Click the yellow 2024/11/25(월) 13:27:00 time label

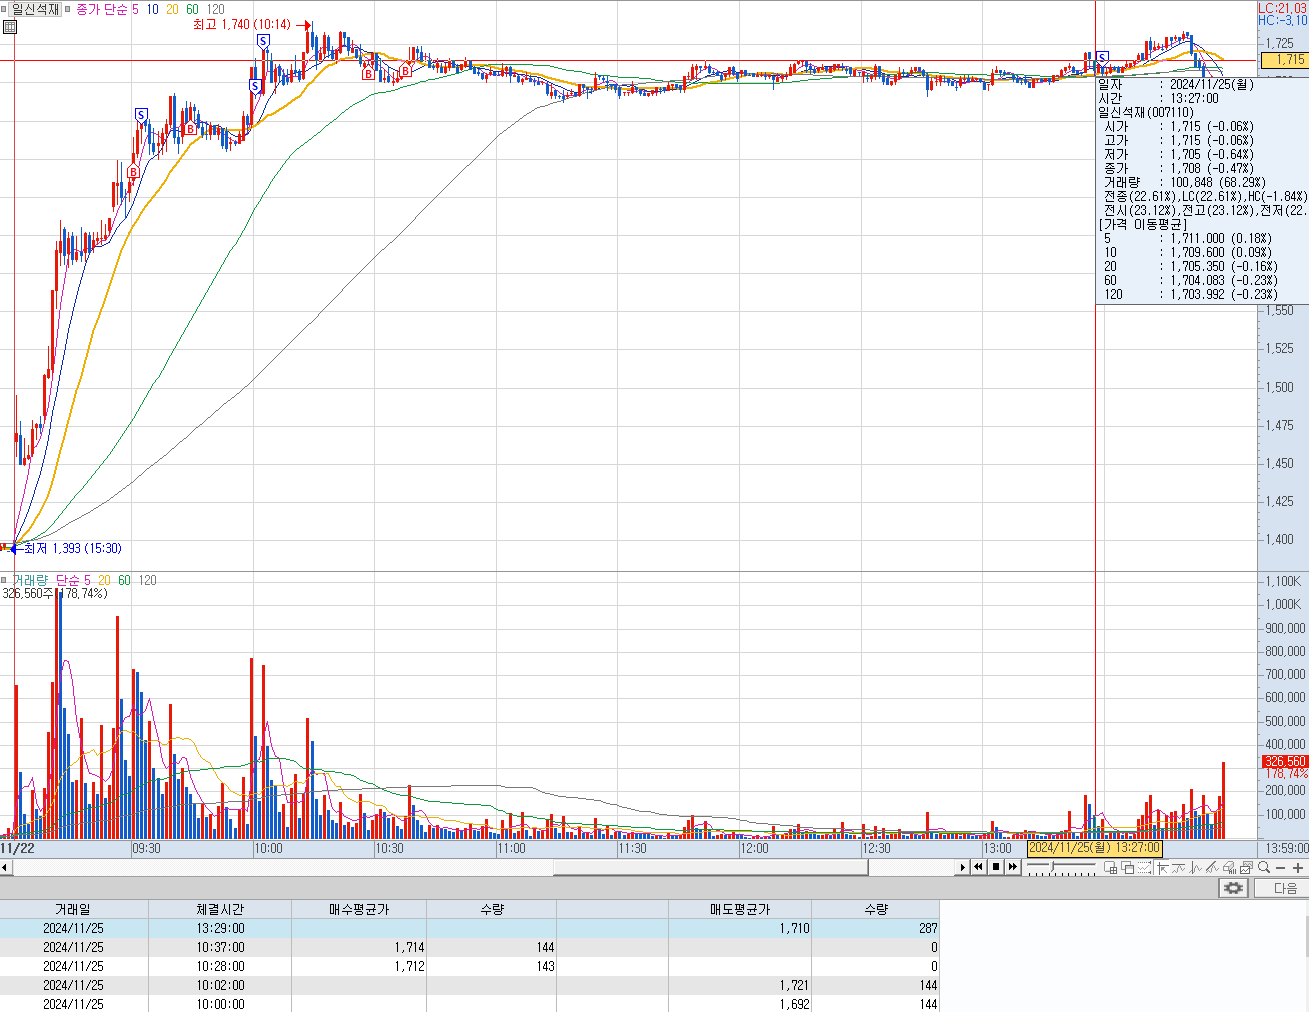coord(1095,848)
